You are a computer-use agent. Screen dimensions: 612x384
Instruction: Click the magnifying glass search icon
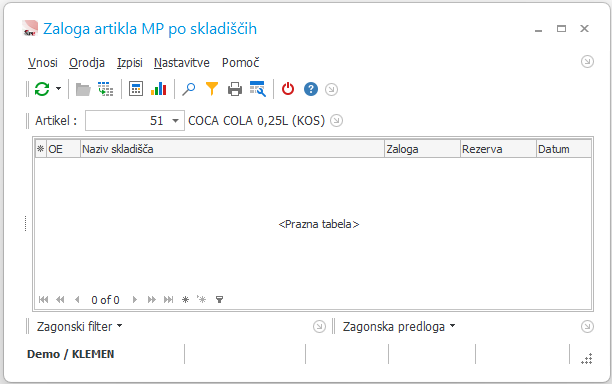coord(189,89)
